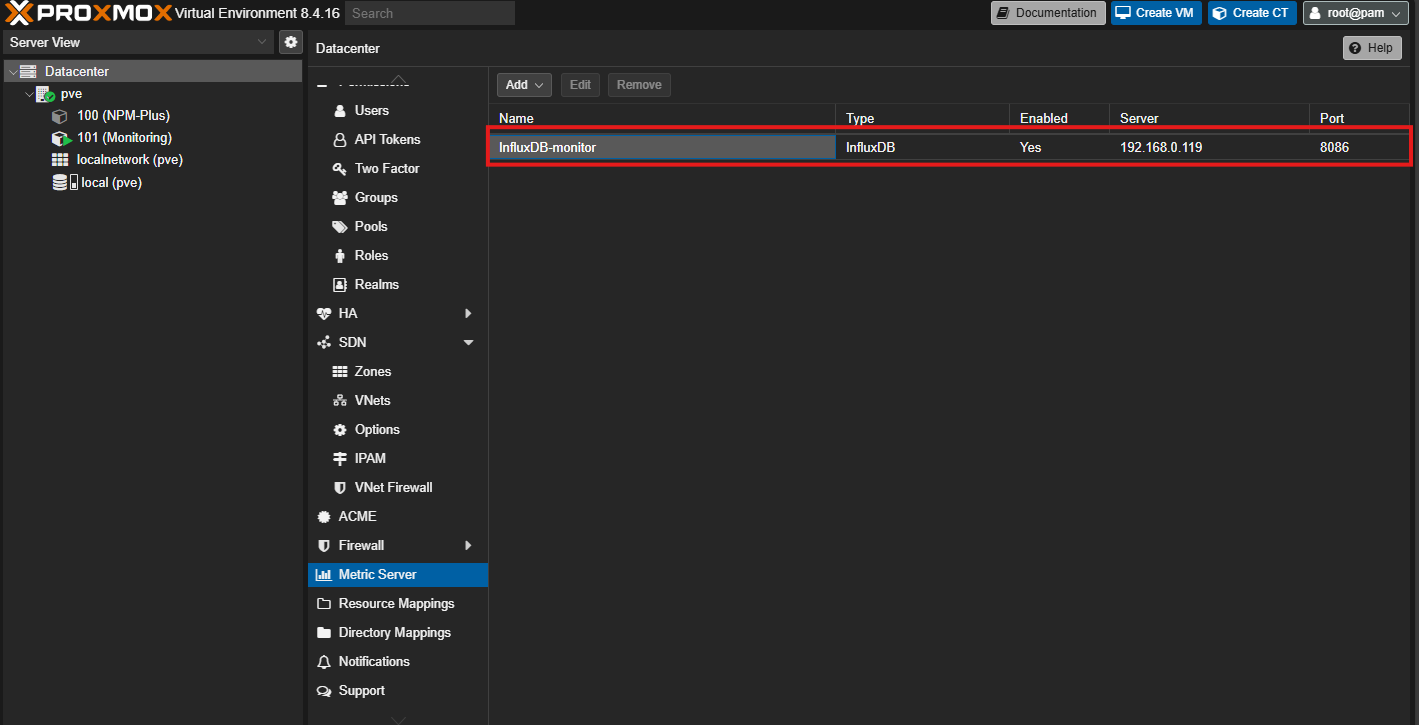Sort by the Name column header
Screen dimensions: 1419x725
coord(662,118)
